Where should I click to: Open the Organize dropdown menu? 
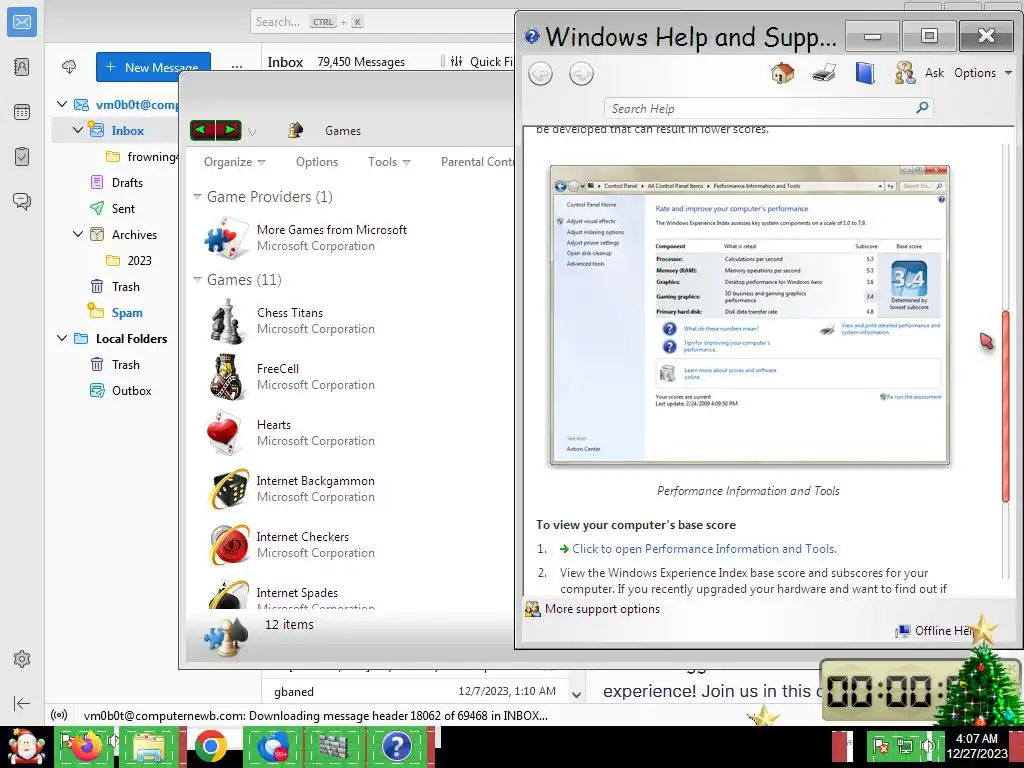coord(234,162)
